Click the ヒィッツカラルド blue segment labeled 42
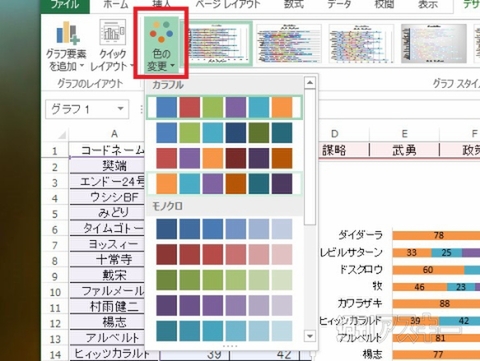The height and width of the screenshot is (361, 480). [x=459, y=321]
